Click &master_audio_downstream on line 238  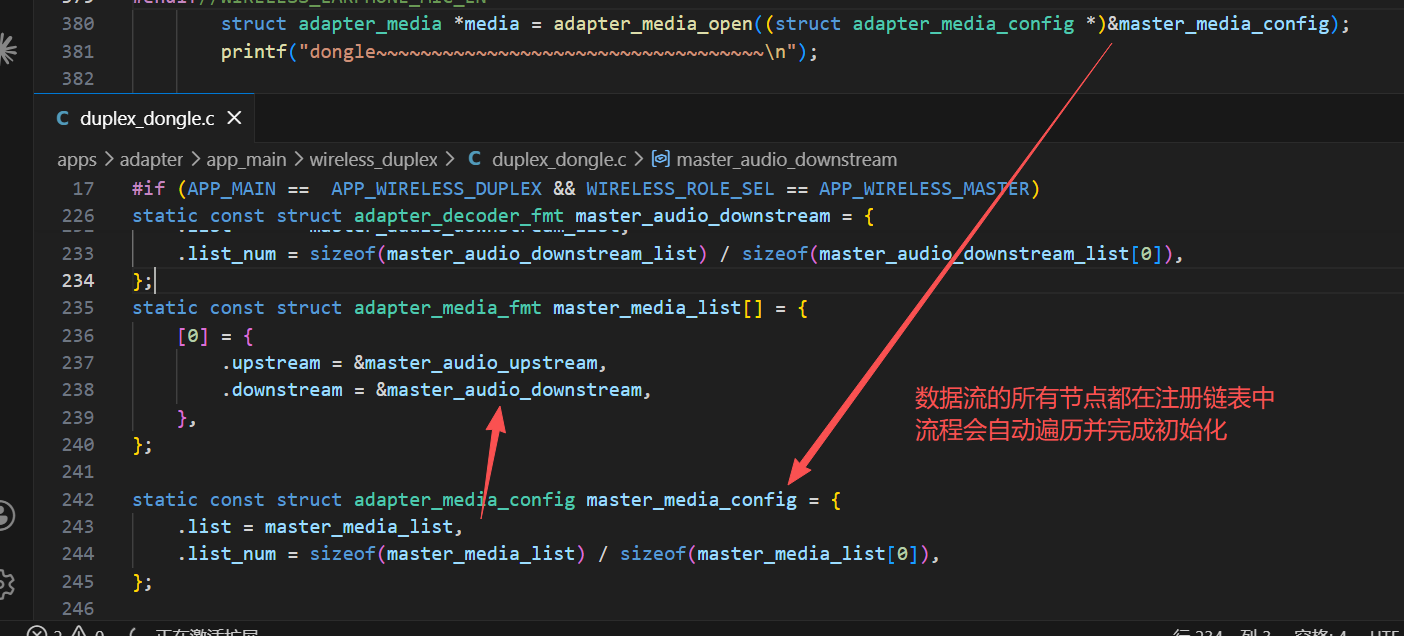click(509, 389)
